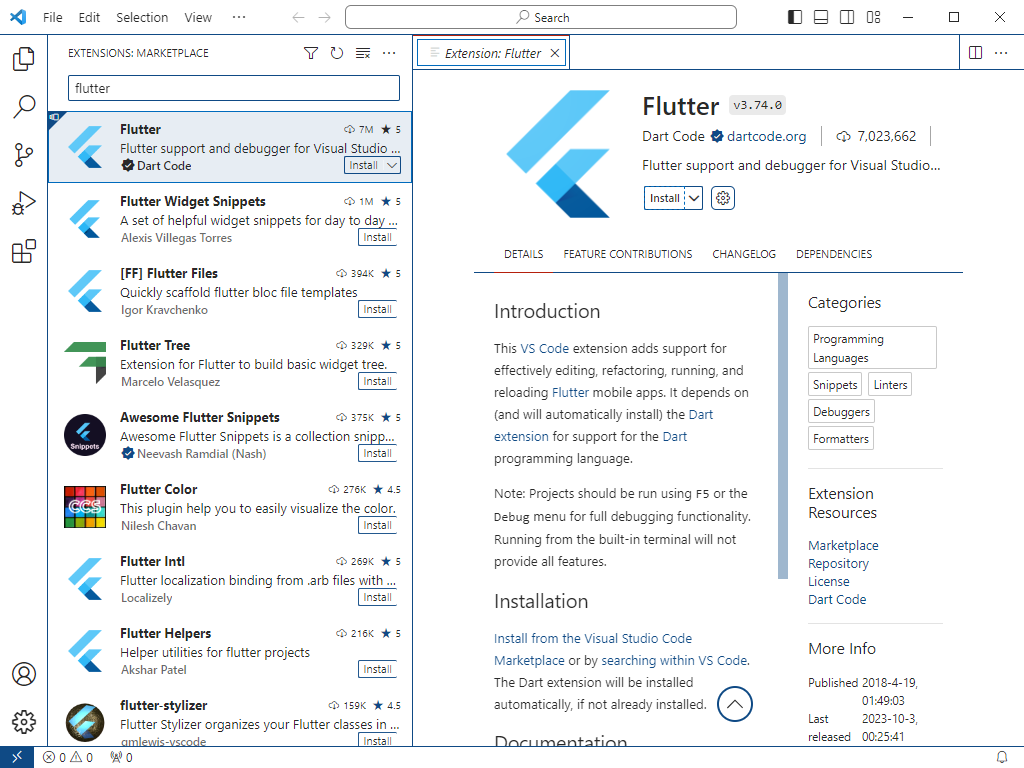This screenshot has height=768, width=1024.
Task: Refresh the extensions list
Action: point(337,53)
